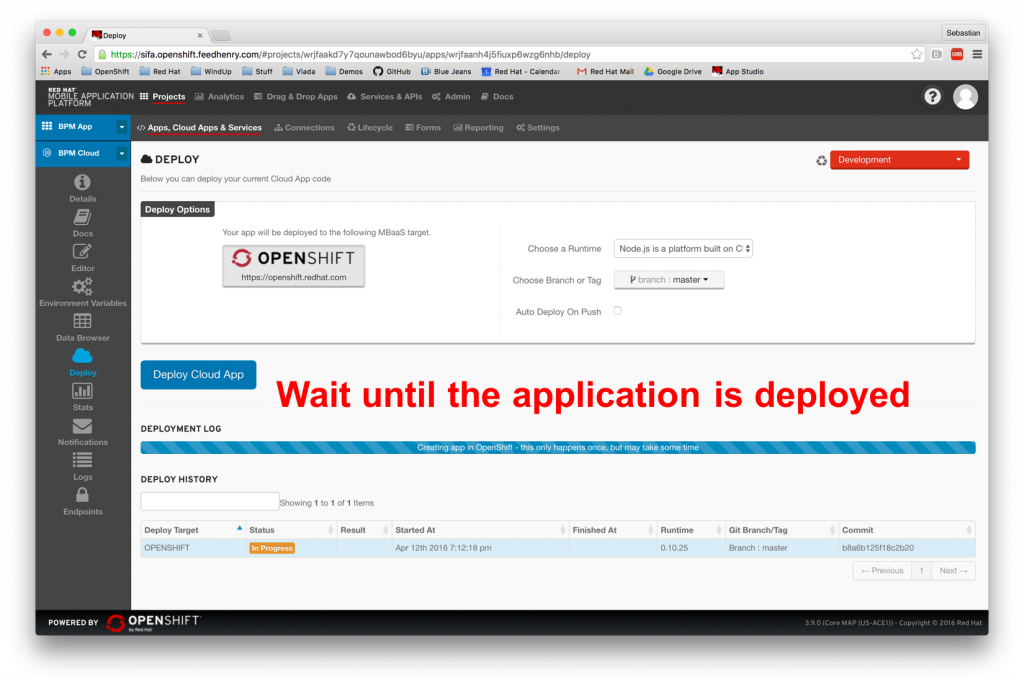Click the deployment log progress bar
The width and height of the screenshot is (1024, 686).
558,448
